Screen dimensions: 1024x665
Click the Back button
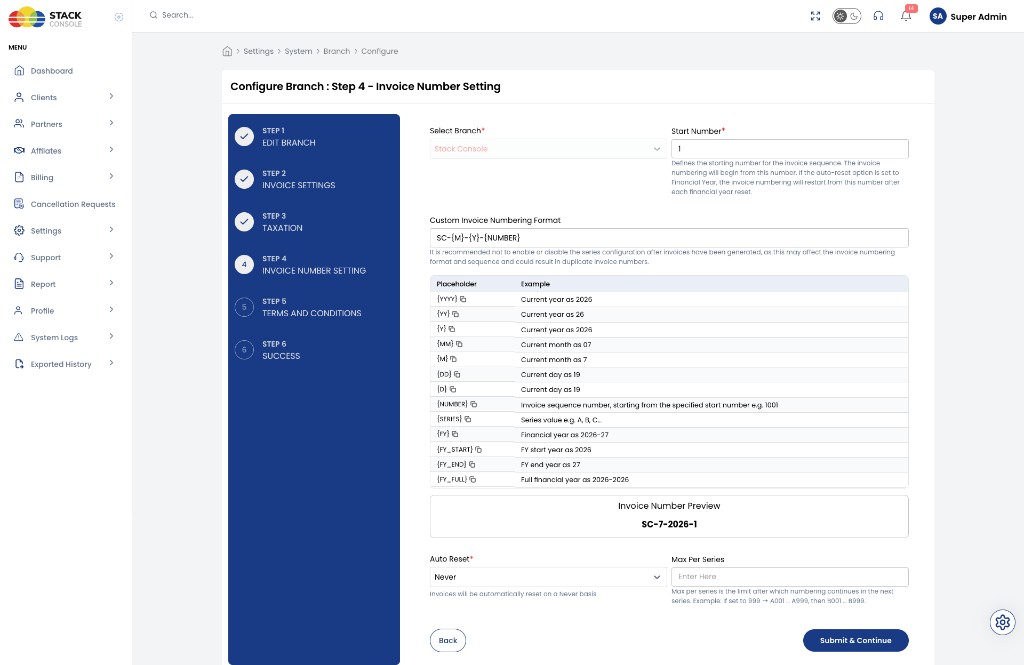448,640
